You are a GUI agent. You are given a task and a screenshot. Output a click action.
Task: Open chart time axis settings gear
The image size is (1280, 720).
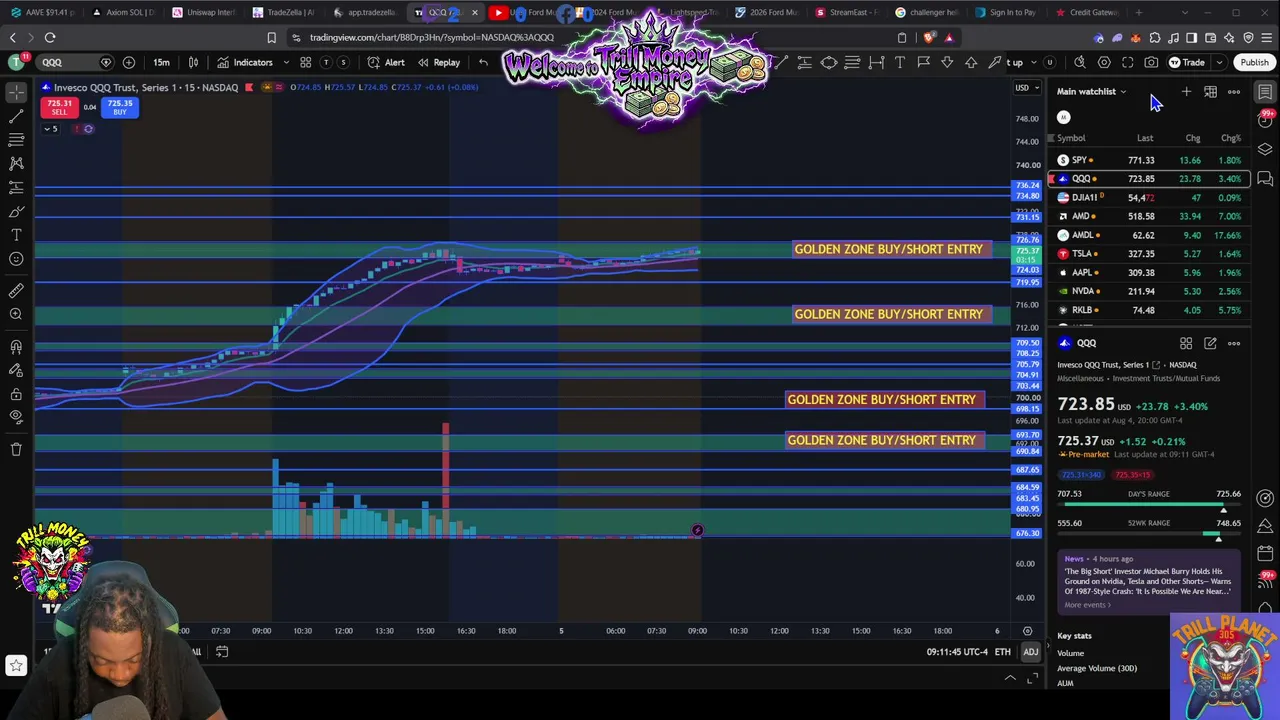click(x=1027, y=631)
